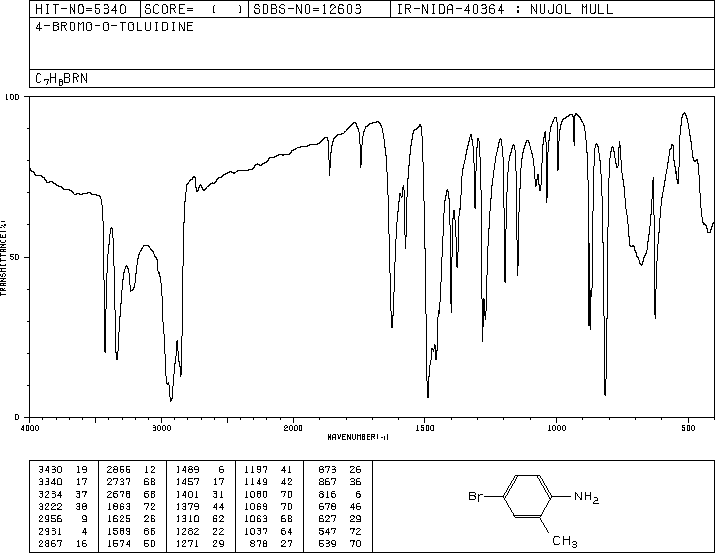The image size is (715, 553).
Task: Click the molecular formula C7H8BRN
Action: coord(62,79)
